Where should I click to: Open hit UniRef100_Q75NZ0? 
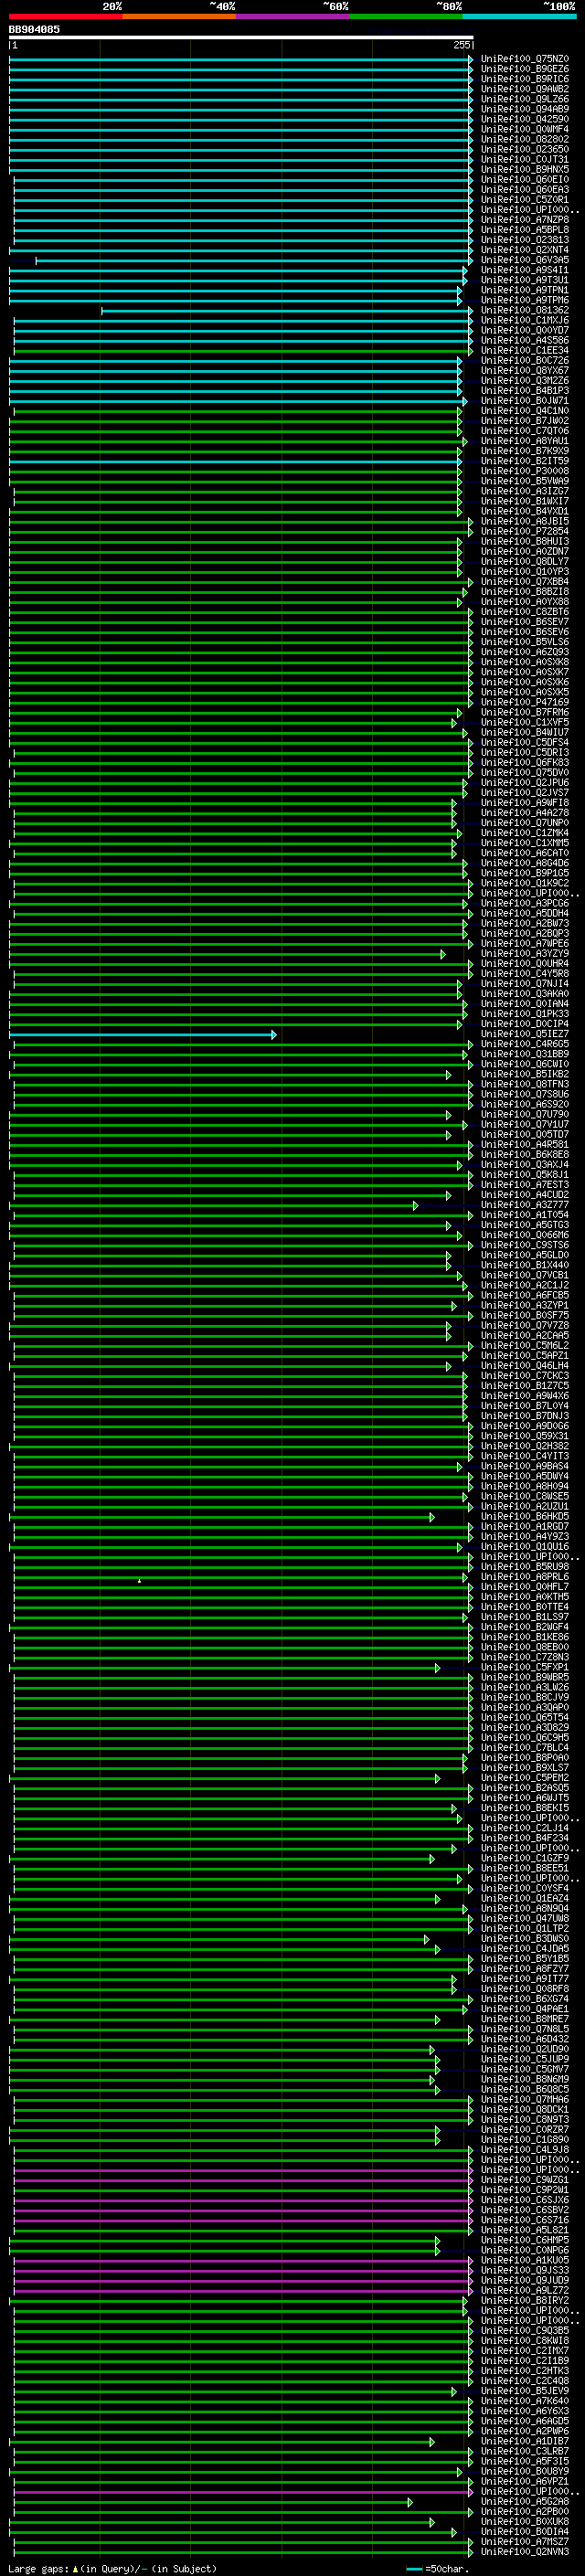click(x=524, y=59)
